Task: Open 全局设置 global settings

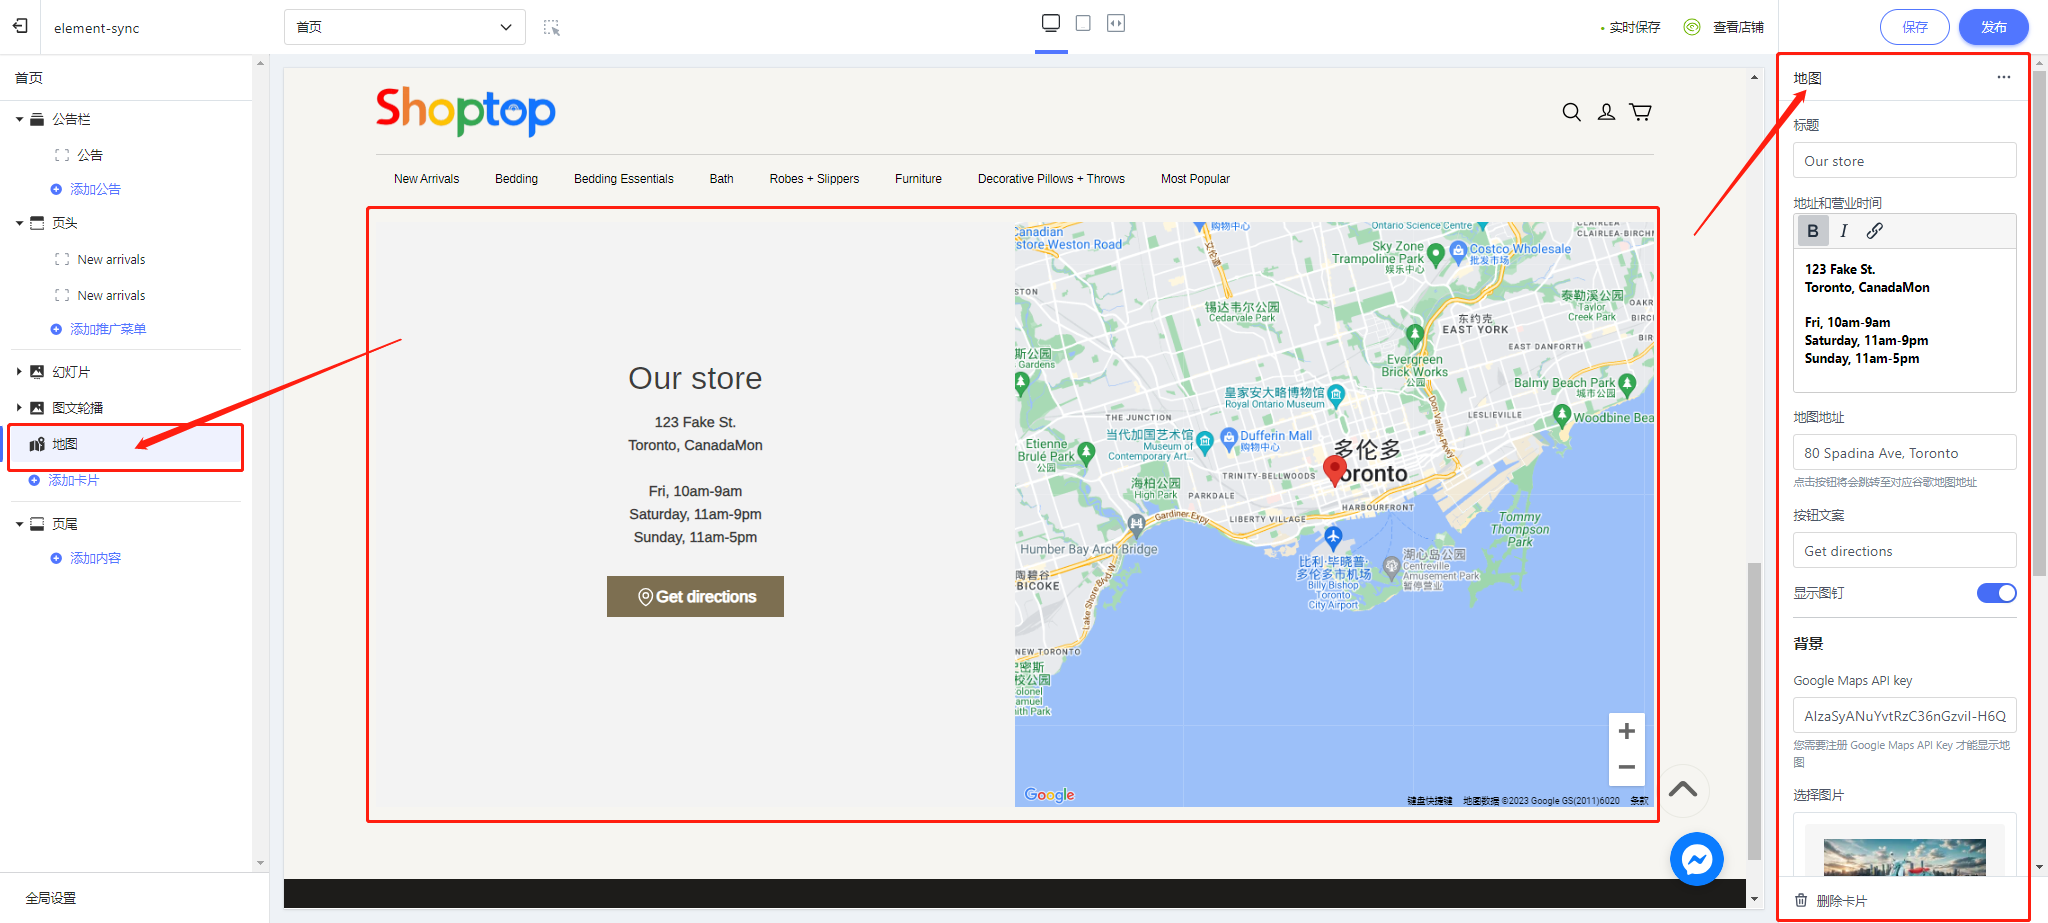Action: point(51,898)
